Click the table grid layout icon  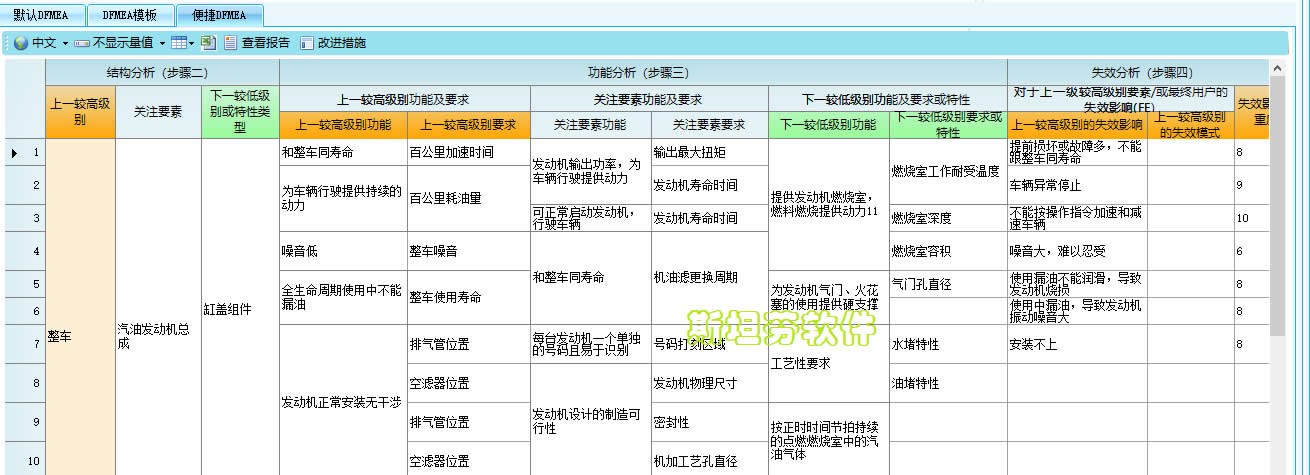(178, 43)
